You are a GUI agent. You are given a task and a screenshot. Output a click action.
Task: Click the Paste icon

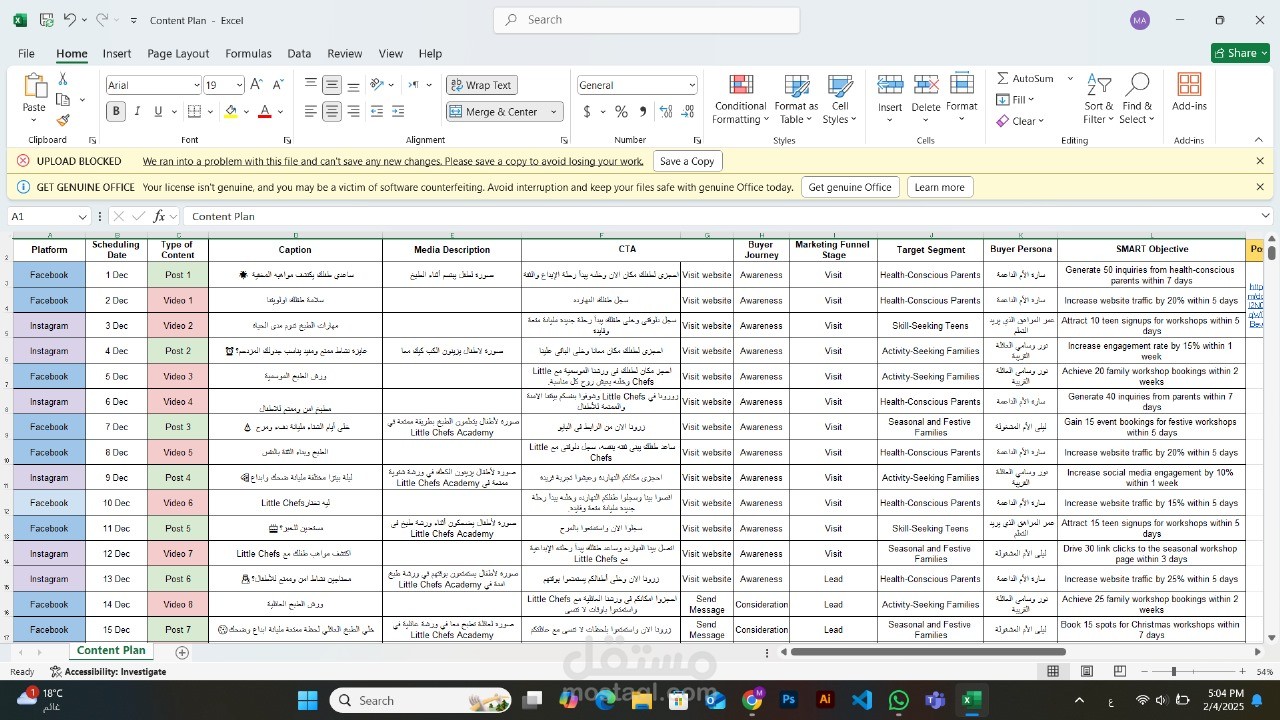[x=34, y=87]
